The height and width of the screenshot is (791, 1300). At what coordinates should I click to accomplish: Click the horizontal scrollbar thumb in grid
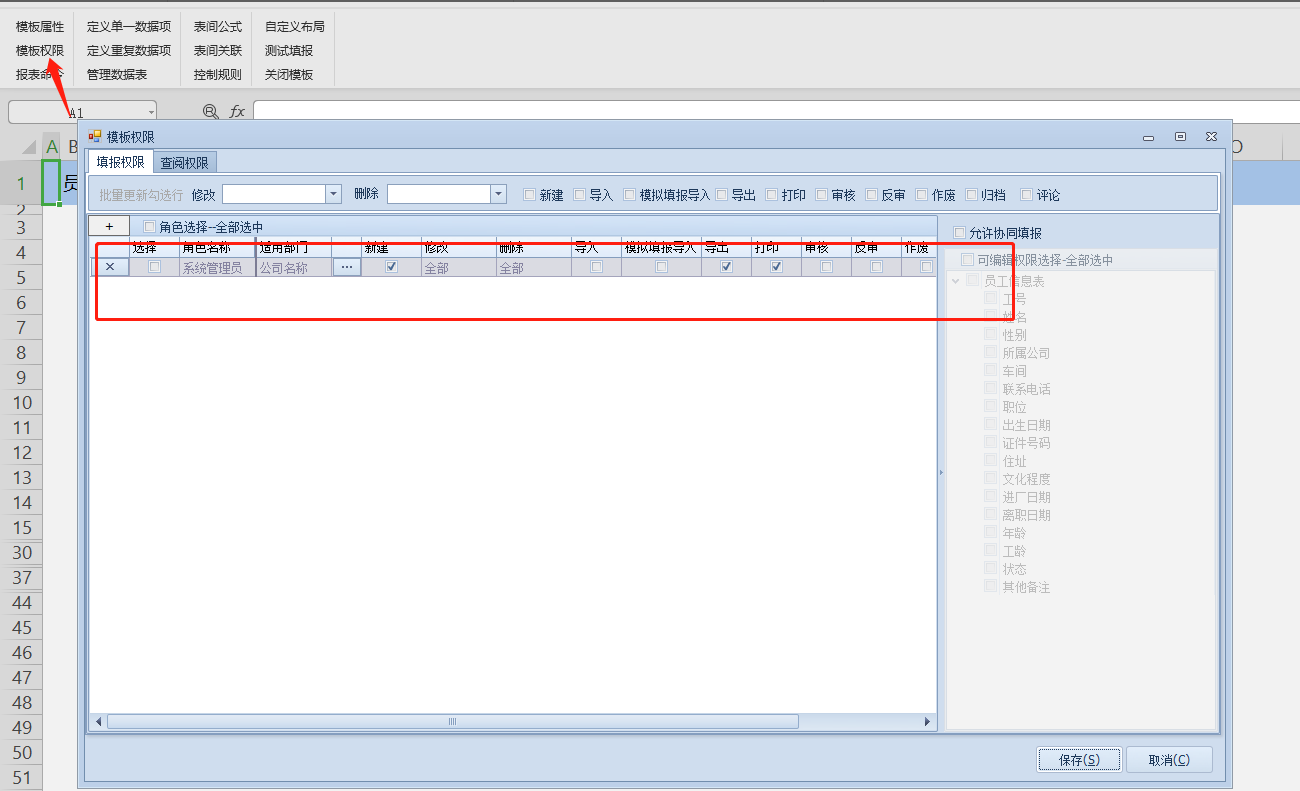[x=452, y=721]
